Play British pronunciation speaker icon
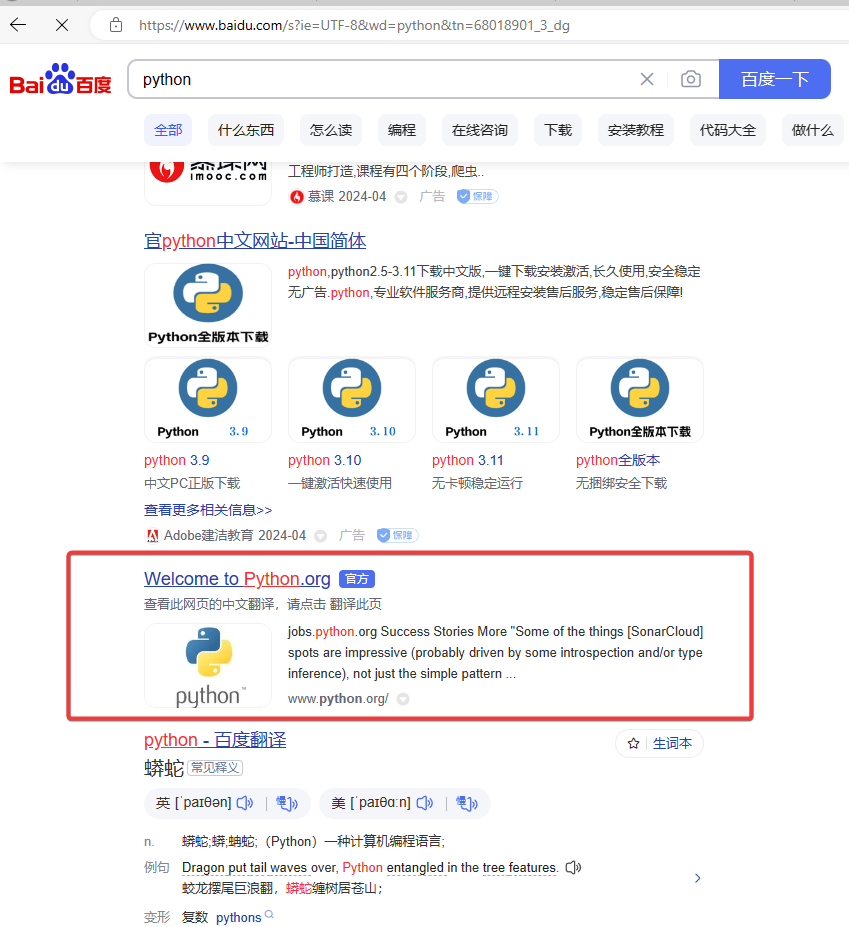The image size is (849, 927). point(245,803)
